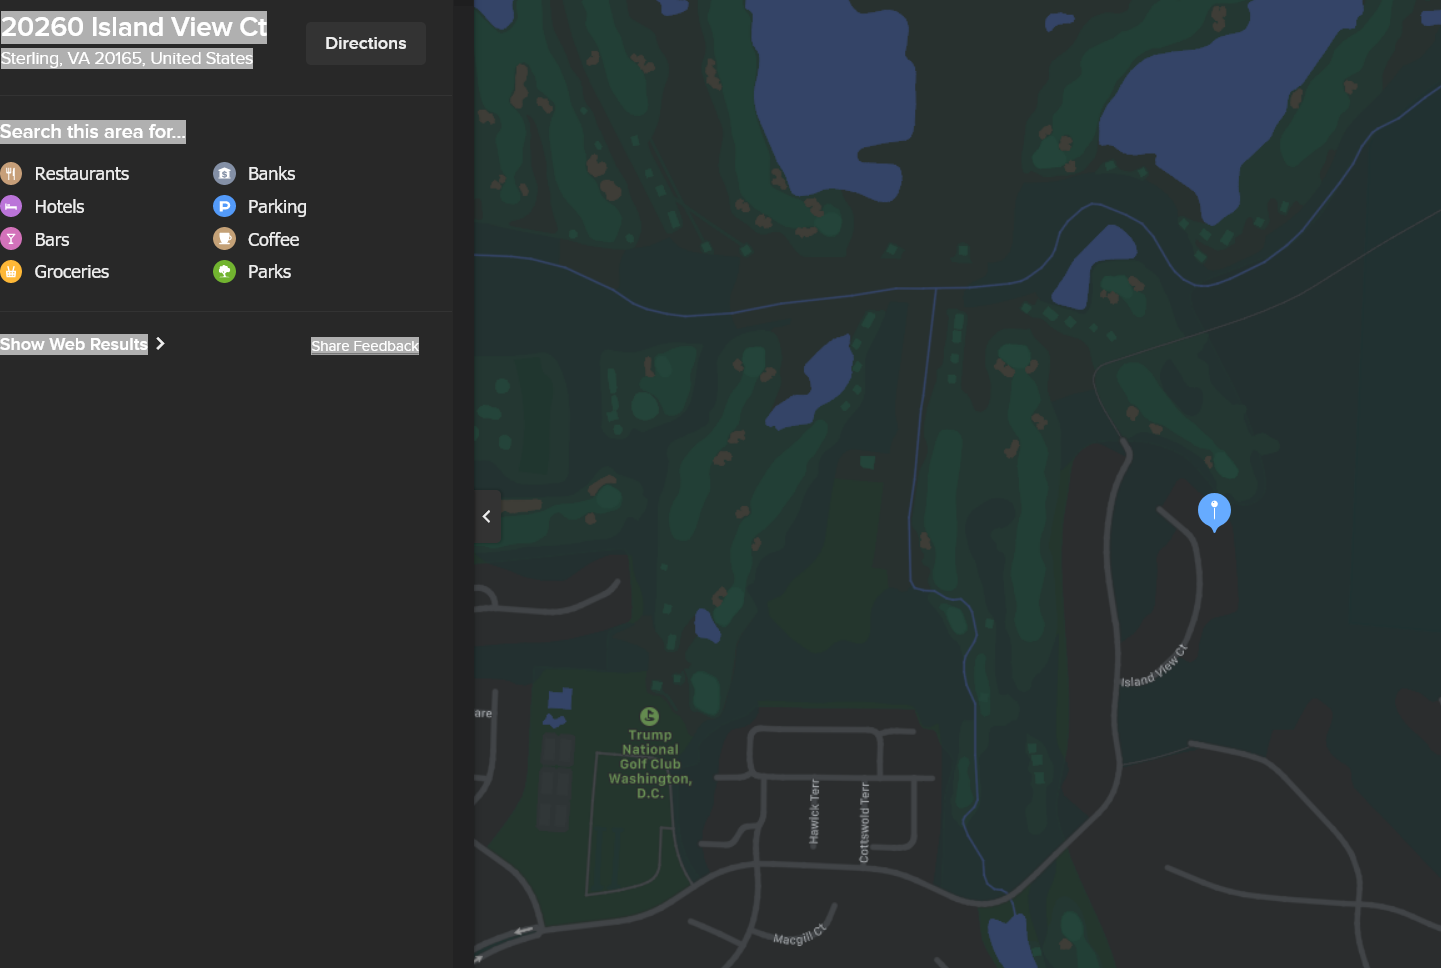Viewport: 1441px width, 968px height.
Task: Click the Groceries basket icon
Action: point(11,271)
